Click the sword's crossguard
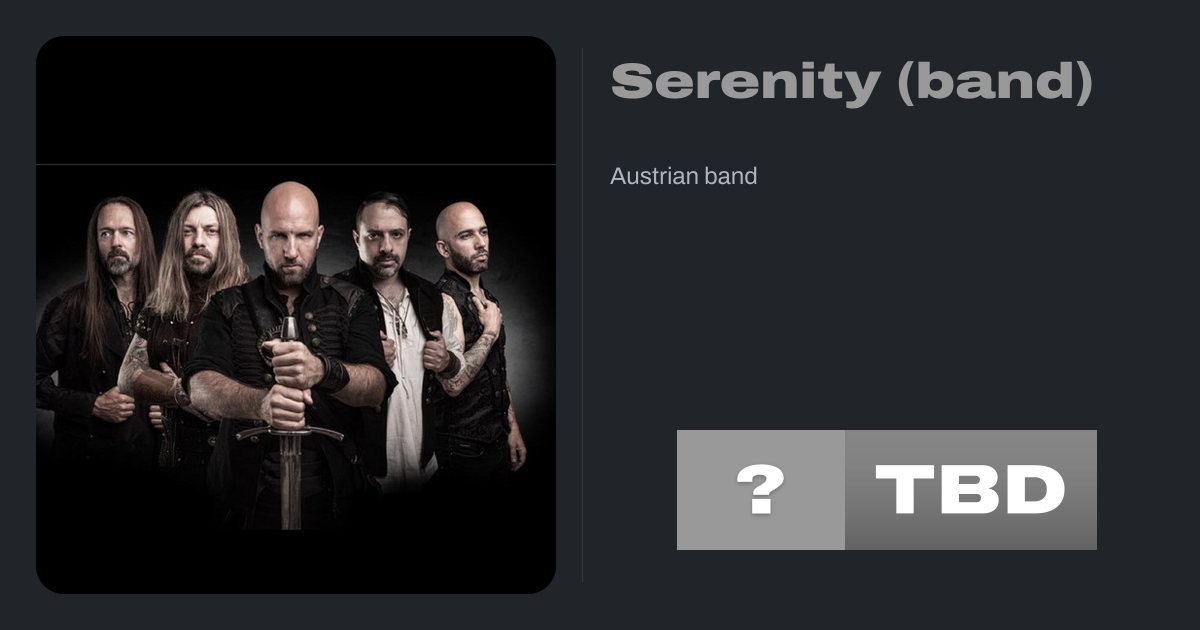1200x630 pixels. click(x=288, y=433)
